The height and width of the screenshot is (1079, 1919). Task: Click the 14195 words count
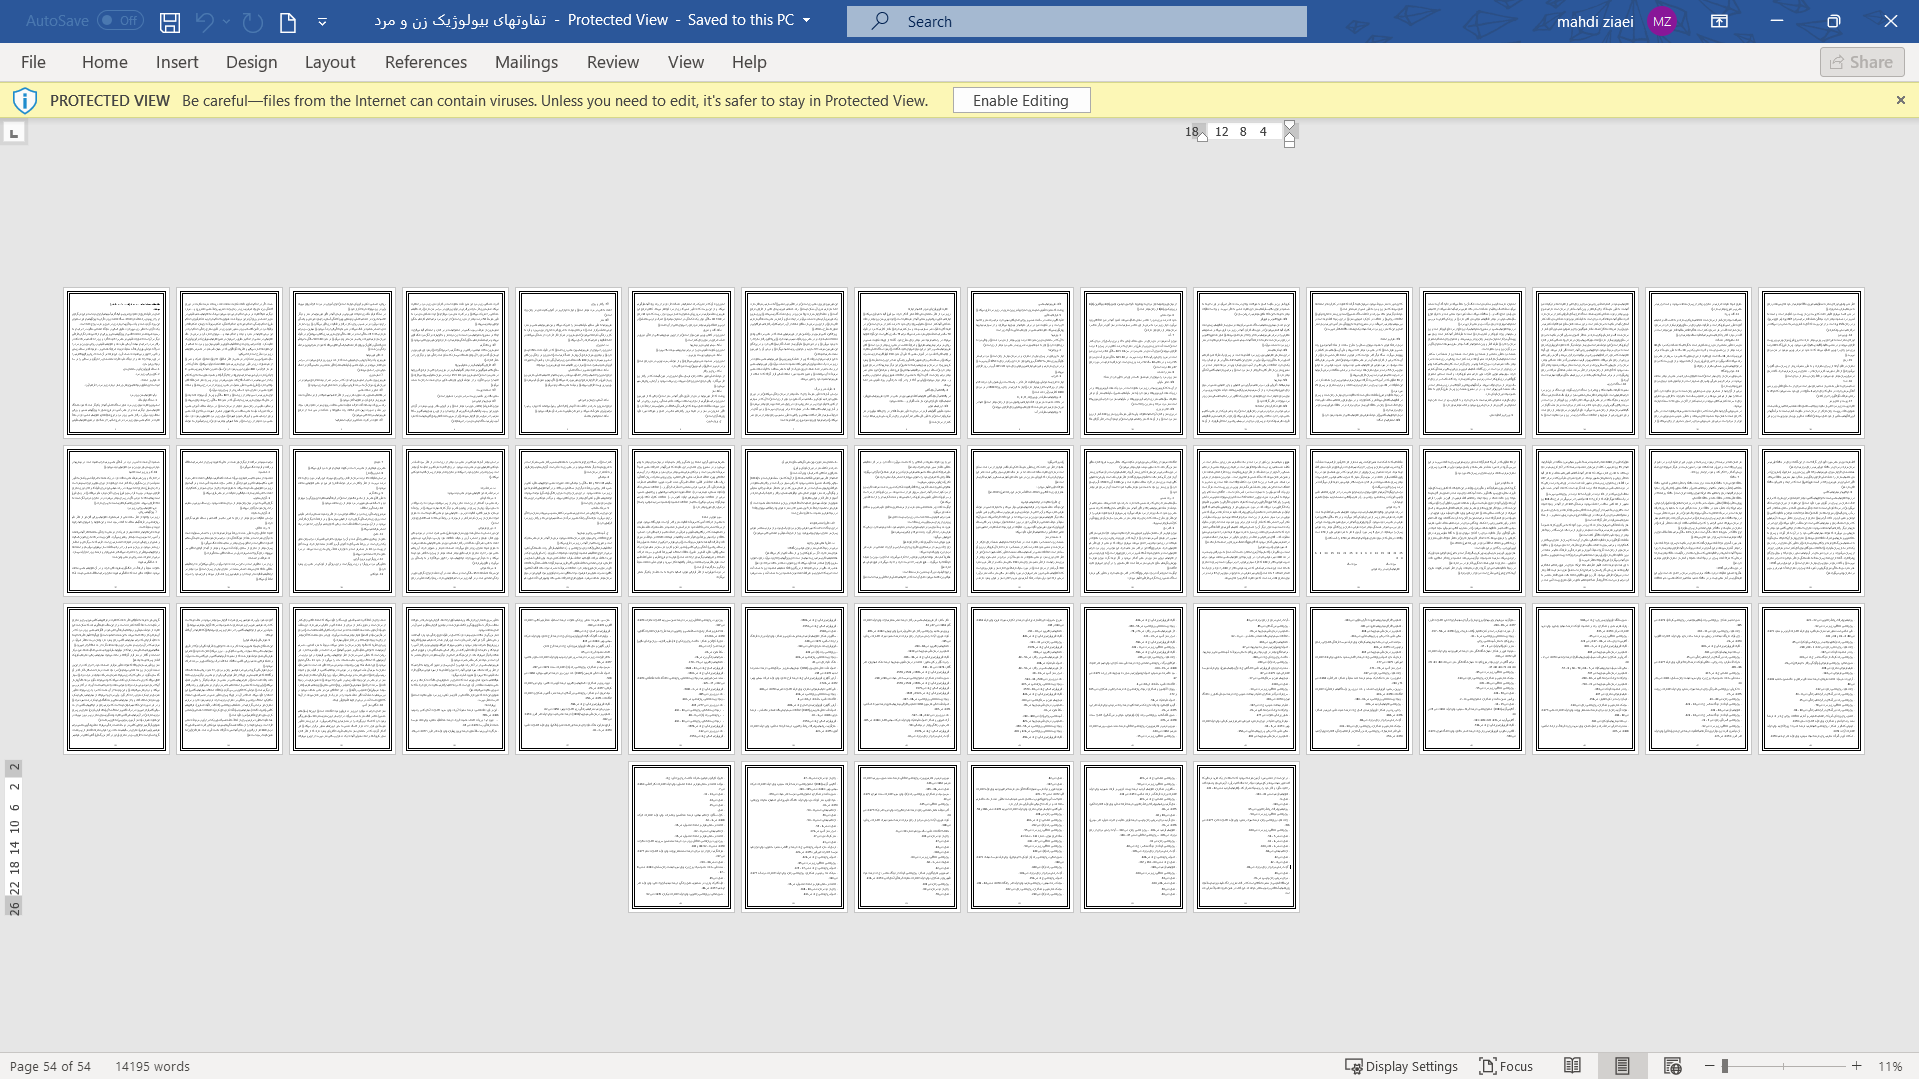tap(152, 1066)
